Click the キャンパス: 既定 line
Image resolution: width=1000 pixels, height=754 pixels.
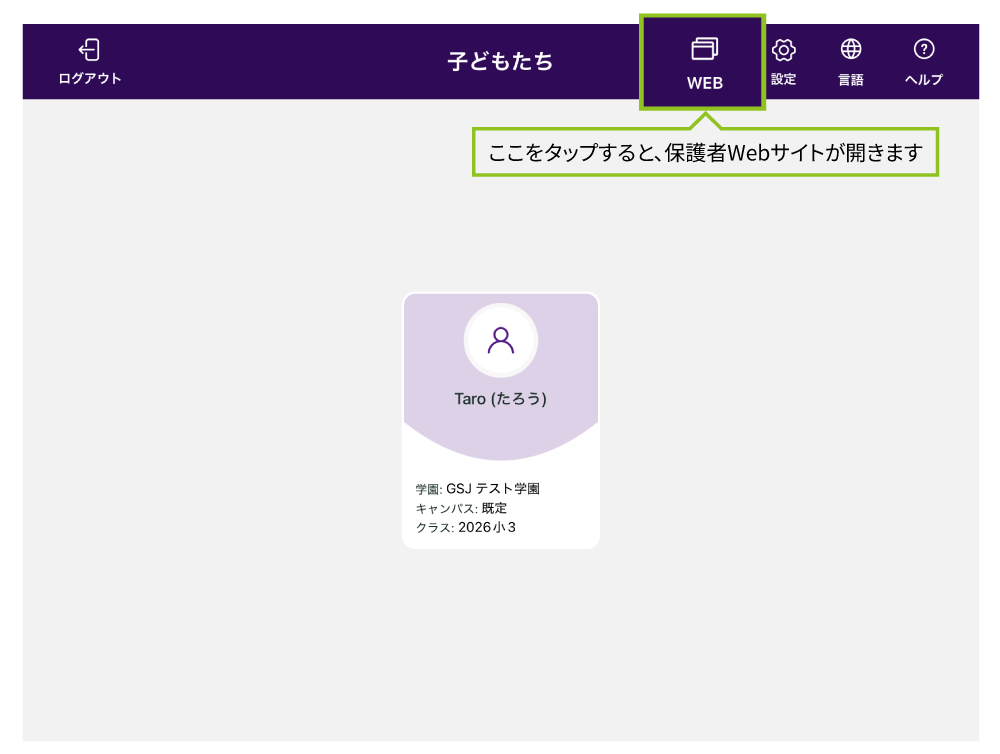[x=461, y=508]
